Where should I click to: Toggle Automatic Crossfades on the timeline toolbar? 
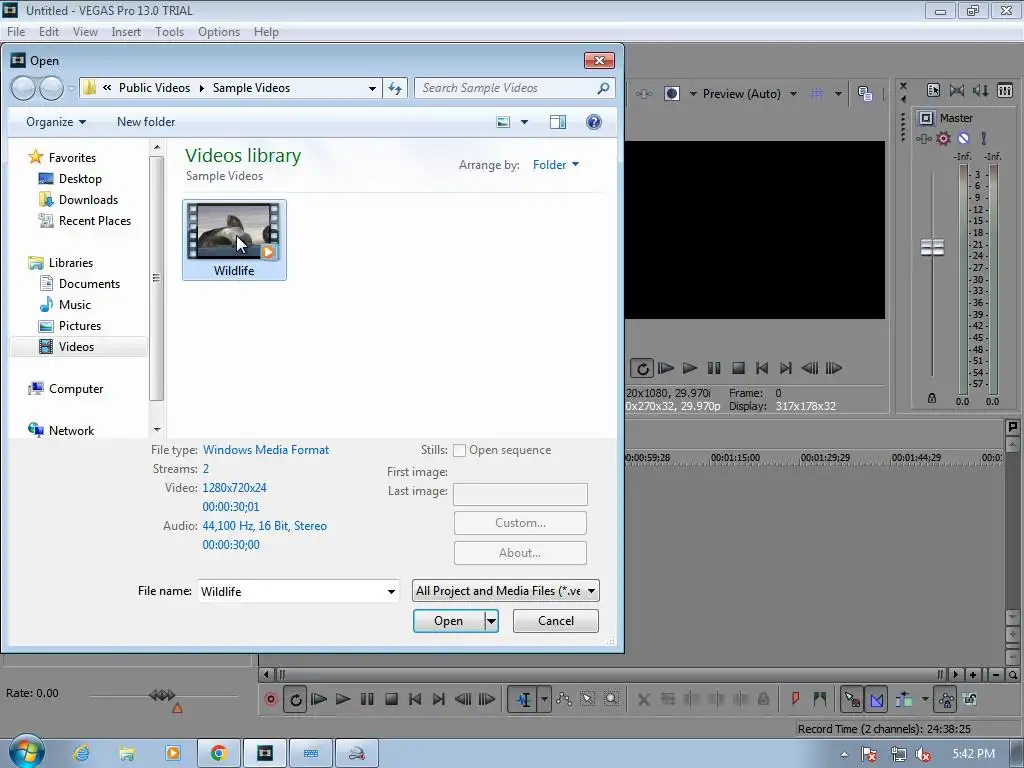[x=876, y=699]
